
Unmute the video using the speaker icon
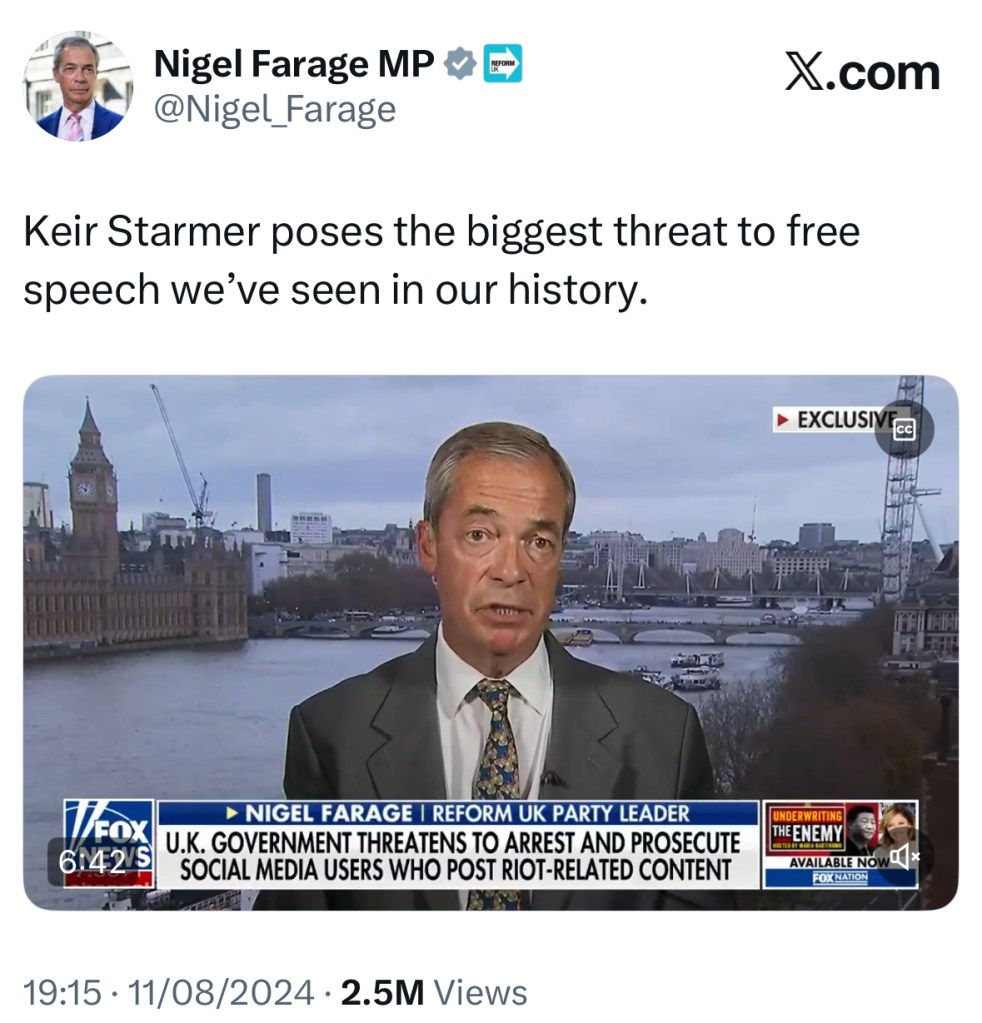[x=905, y=855]
